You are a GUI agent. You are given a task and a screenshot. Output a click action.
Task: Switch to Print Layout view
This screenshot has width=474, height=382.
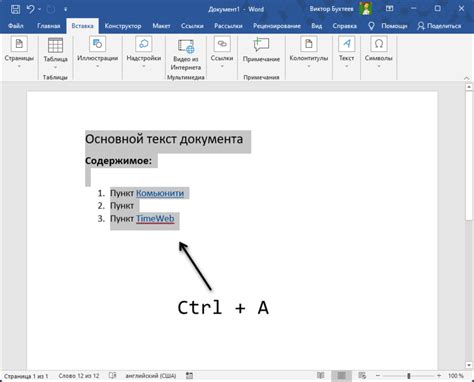tap(341, 376)
